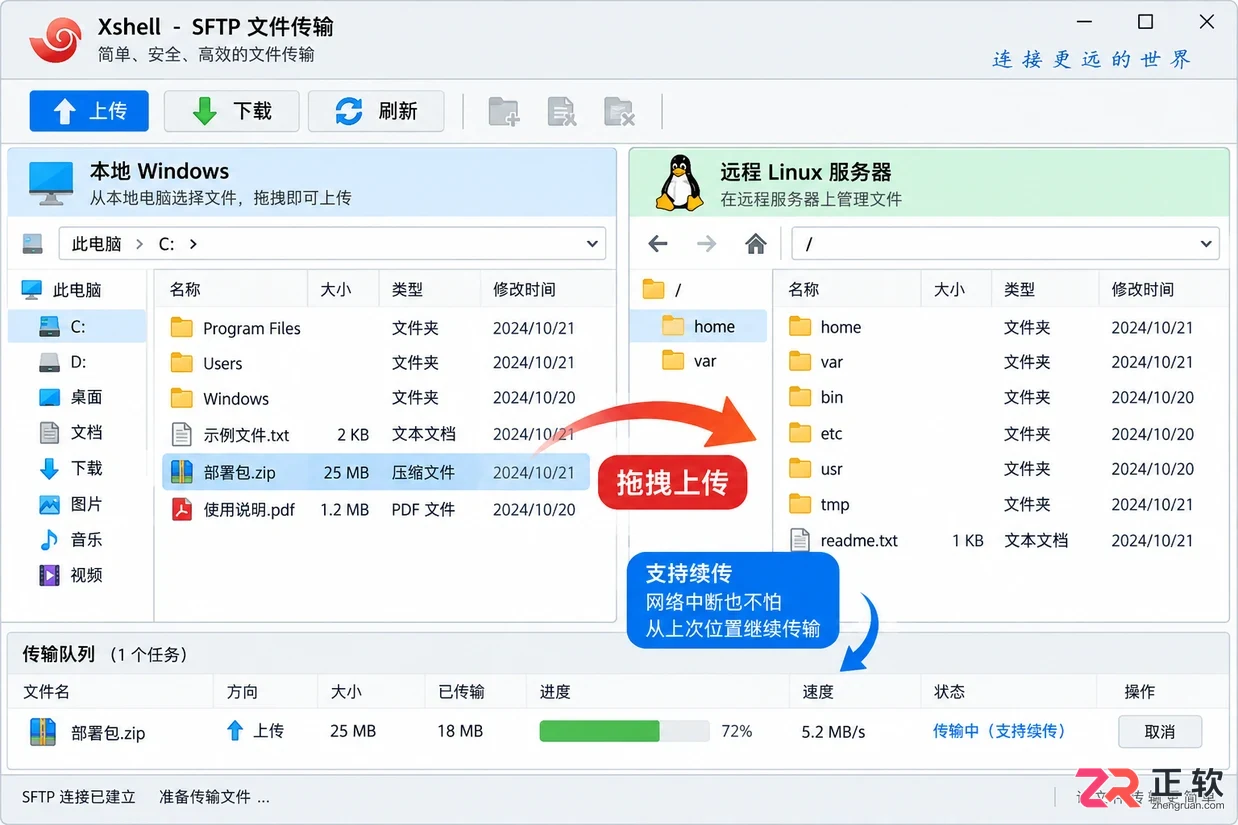
Task: Click the 上传 direction arrow in queue
Action: [235, 731]
